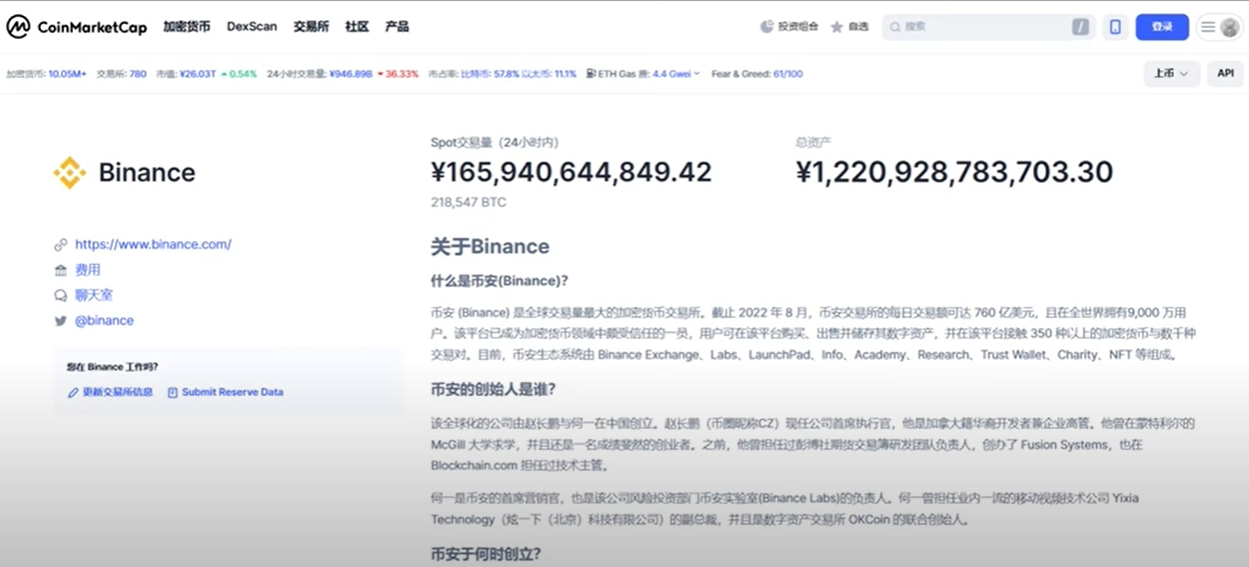This screenshot has height=567, width=1249.
Task: Open the hamburger profile menu
Action: click(x=1219, y=27)
